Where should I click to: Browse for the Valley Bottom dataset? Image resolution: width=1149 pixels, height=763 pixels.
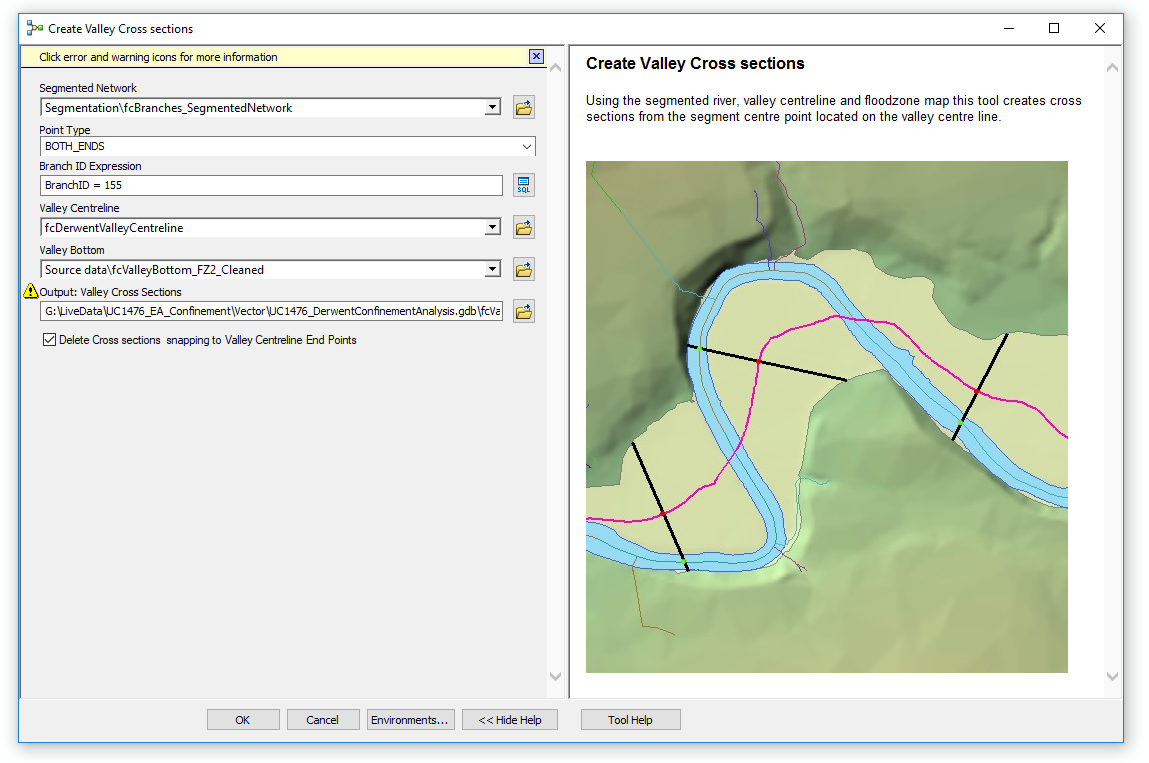click(x=524, y=268)
